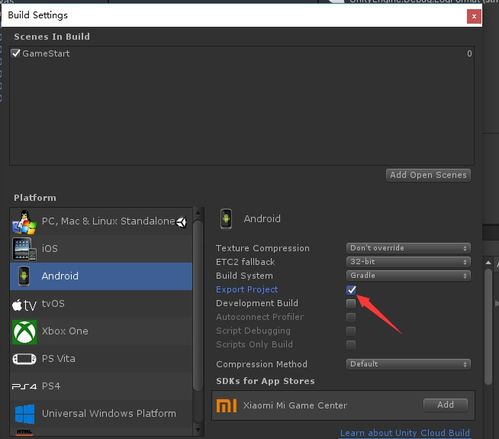Uncheck the GameStart scene checkbox
The image size is (499, 439).
click(16, 53)
